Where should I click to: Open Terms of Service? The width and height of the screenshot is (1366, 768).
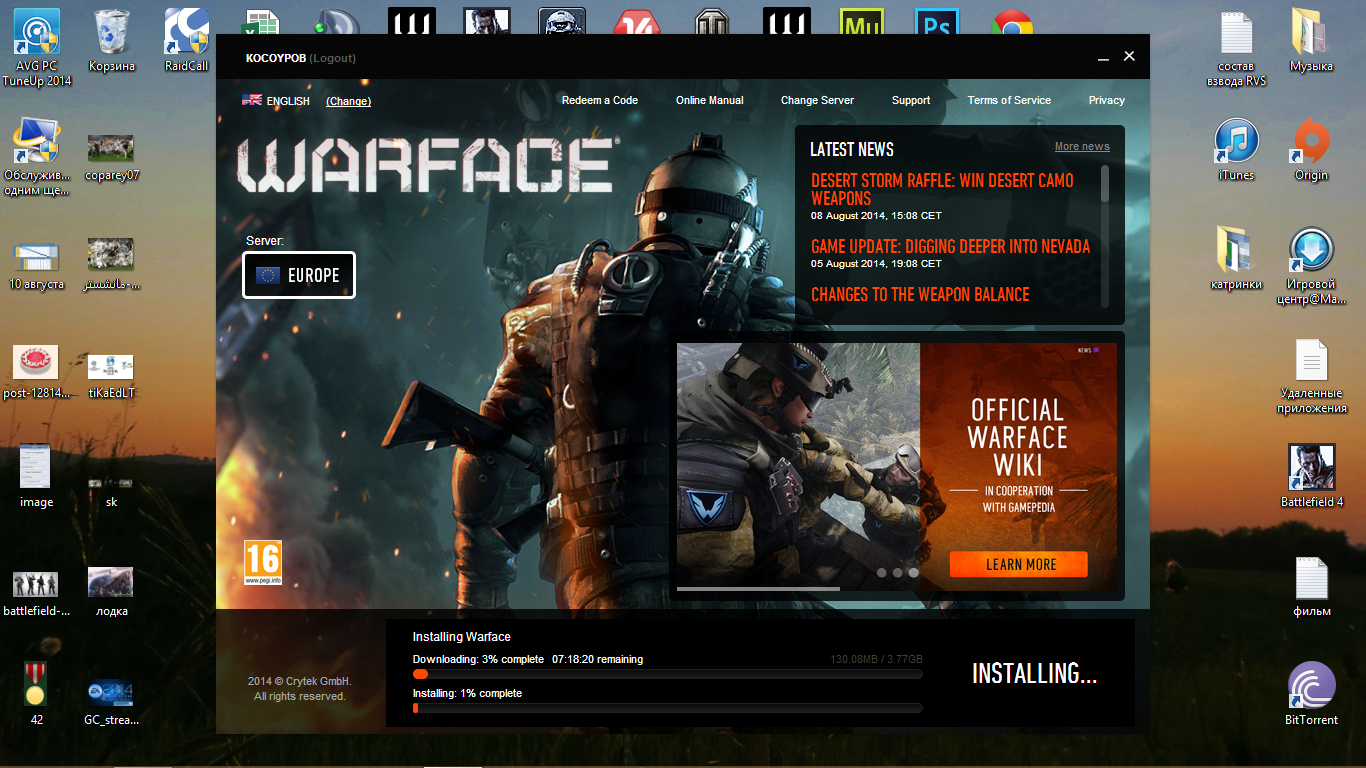point(1009,100)
